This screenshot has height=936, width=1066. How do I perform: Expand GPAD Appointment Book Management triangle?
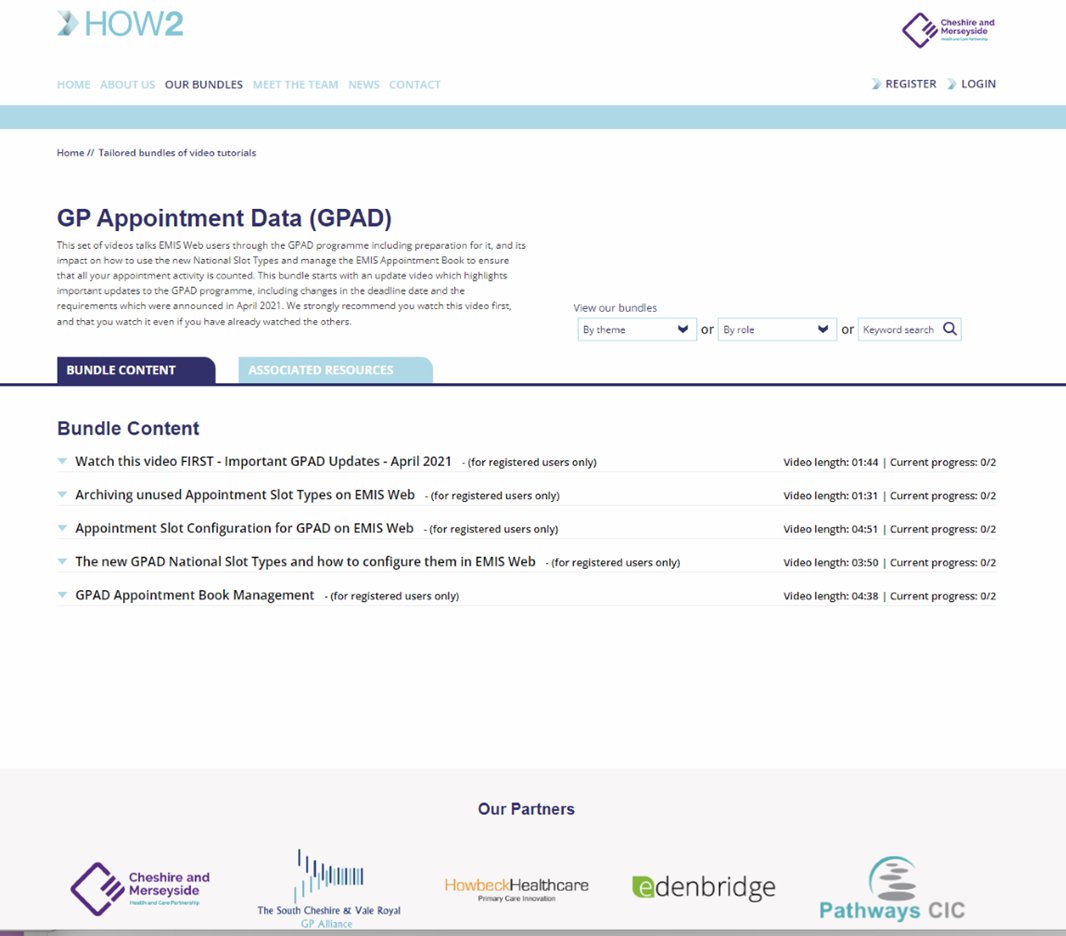[x=62, y=595]
